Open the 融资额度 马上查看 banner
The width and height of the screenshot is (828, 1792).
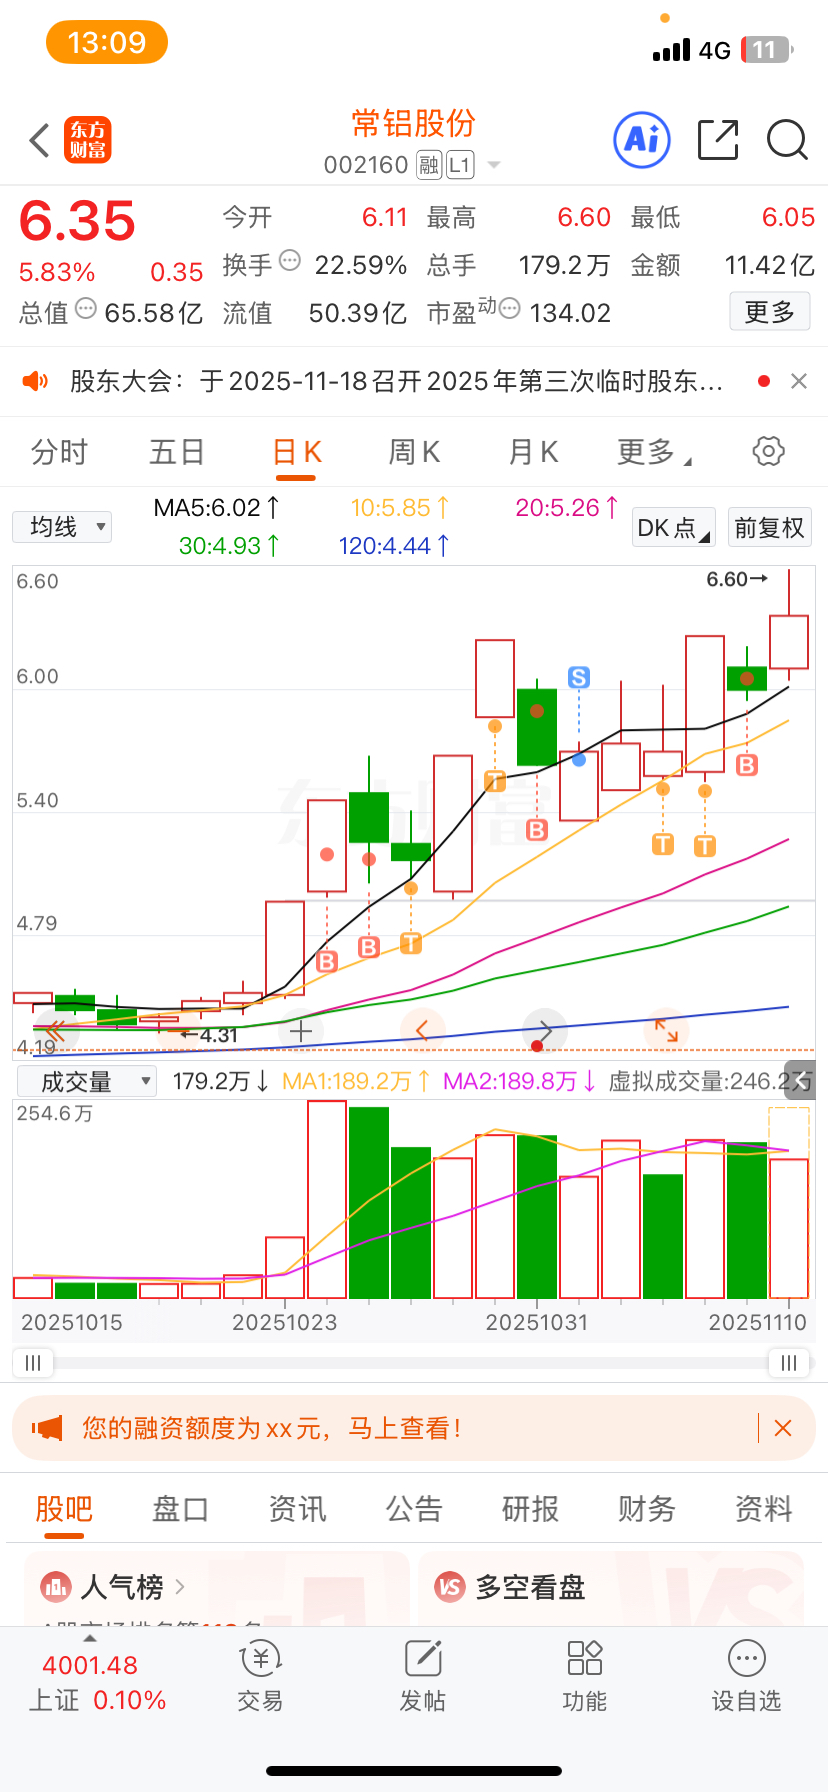(x=414, y=1428)
